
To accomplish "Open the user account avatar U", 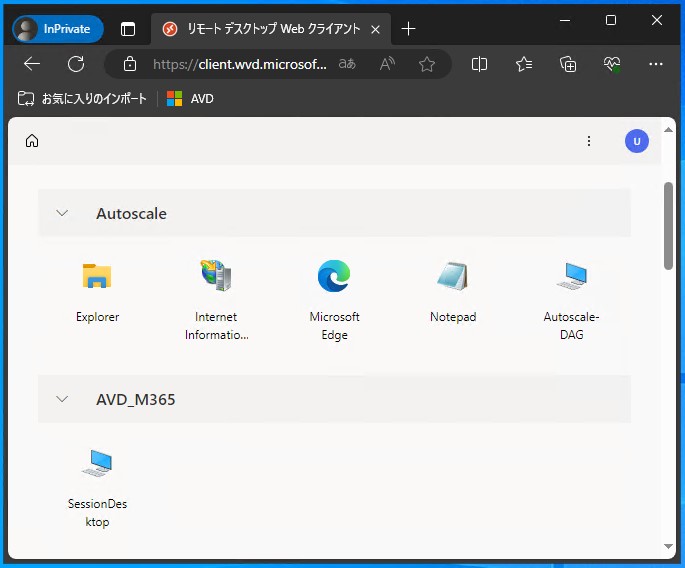I will (637, 141).
